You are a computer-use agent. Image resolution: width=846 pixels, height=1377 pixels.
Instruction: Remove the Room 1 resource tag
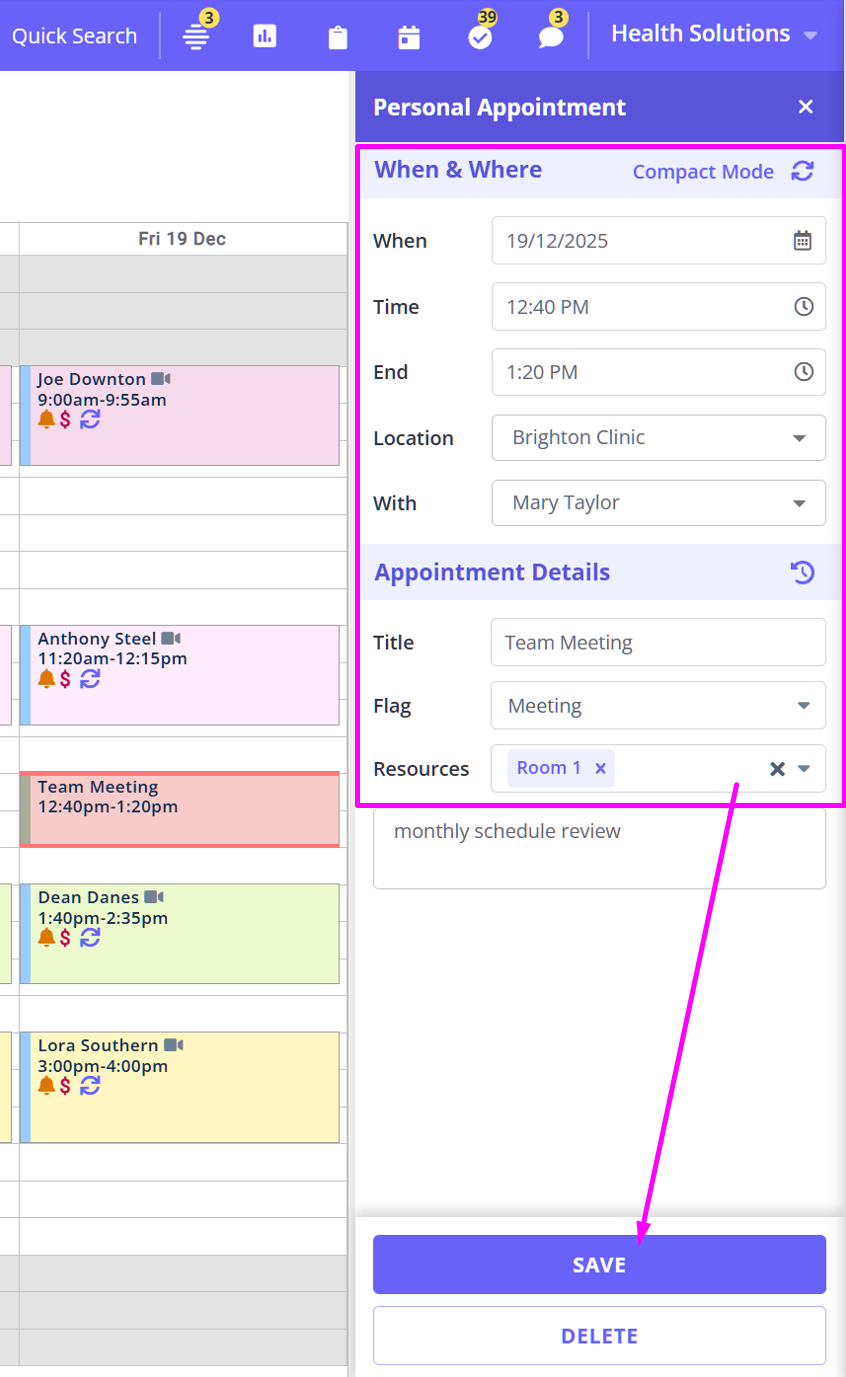click(x=601, y=769)
